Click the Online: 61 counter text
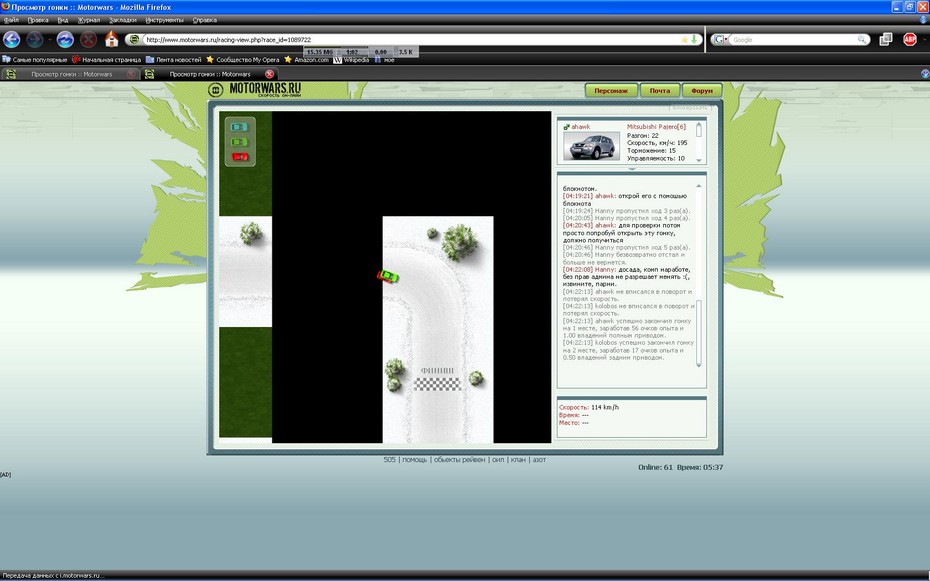 [x=655, y=467]
